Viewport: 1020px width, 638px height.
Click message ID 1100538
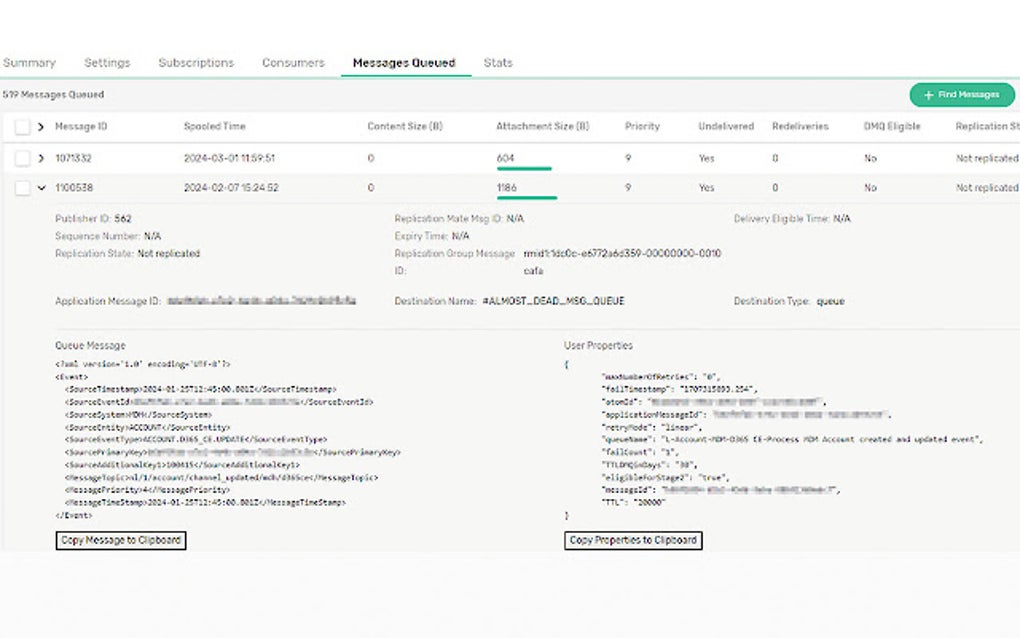click(x=74, y=187)
